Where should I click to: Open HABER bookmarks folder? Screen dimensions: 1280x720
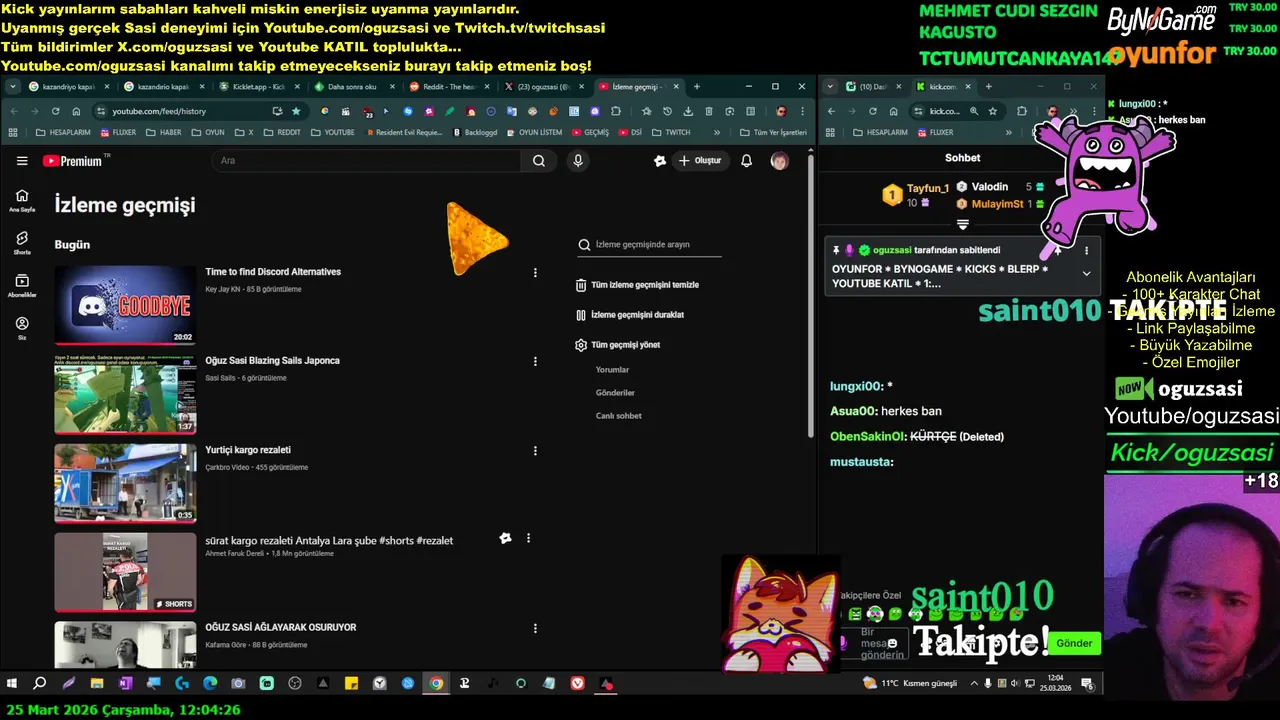point(163,132)
